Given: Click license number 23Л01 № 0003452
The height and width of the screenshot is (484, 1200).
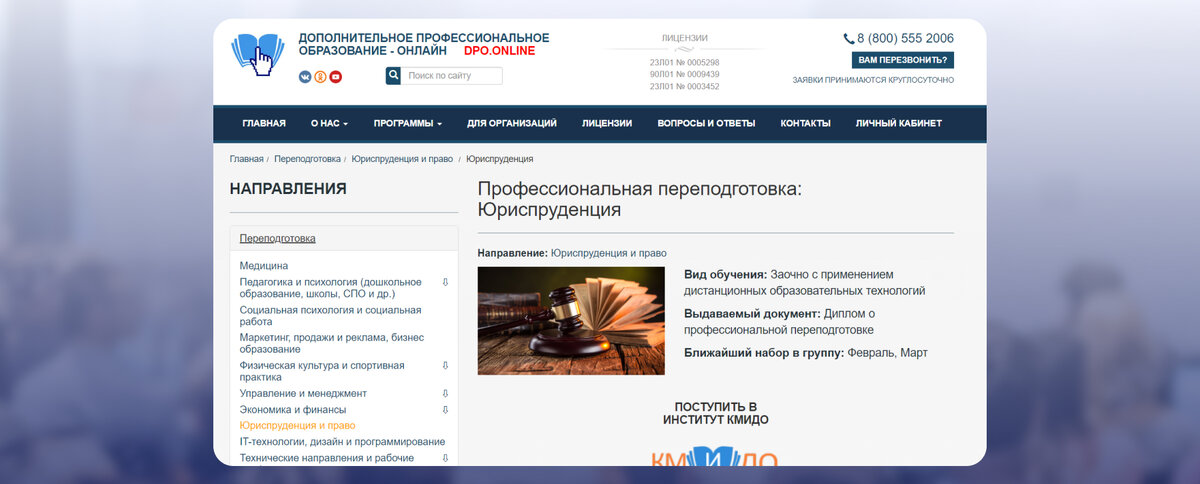Looking at the screenshot, I should tap(684, 86).
